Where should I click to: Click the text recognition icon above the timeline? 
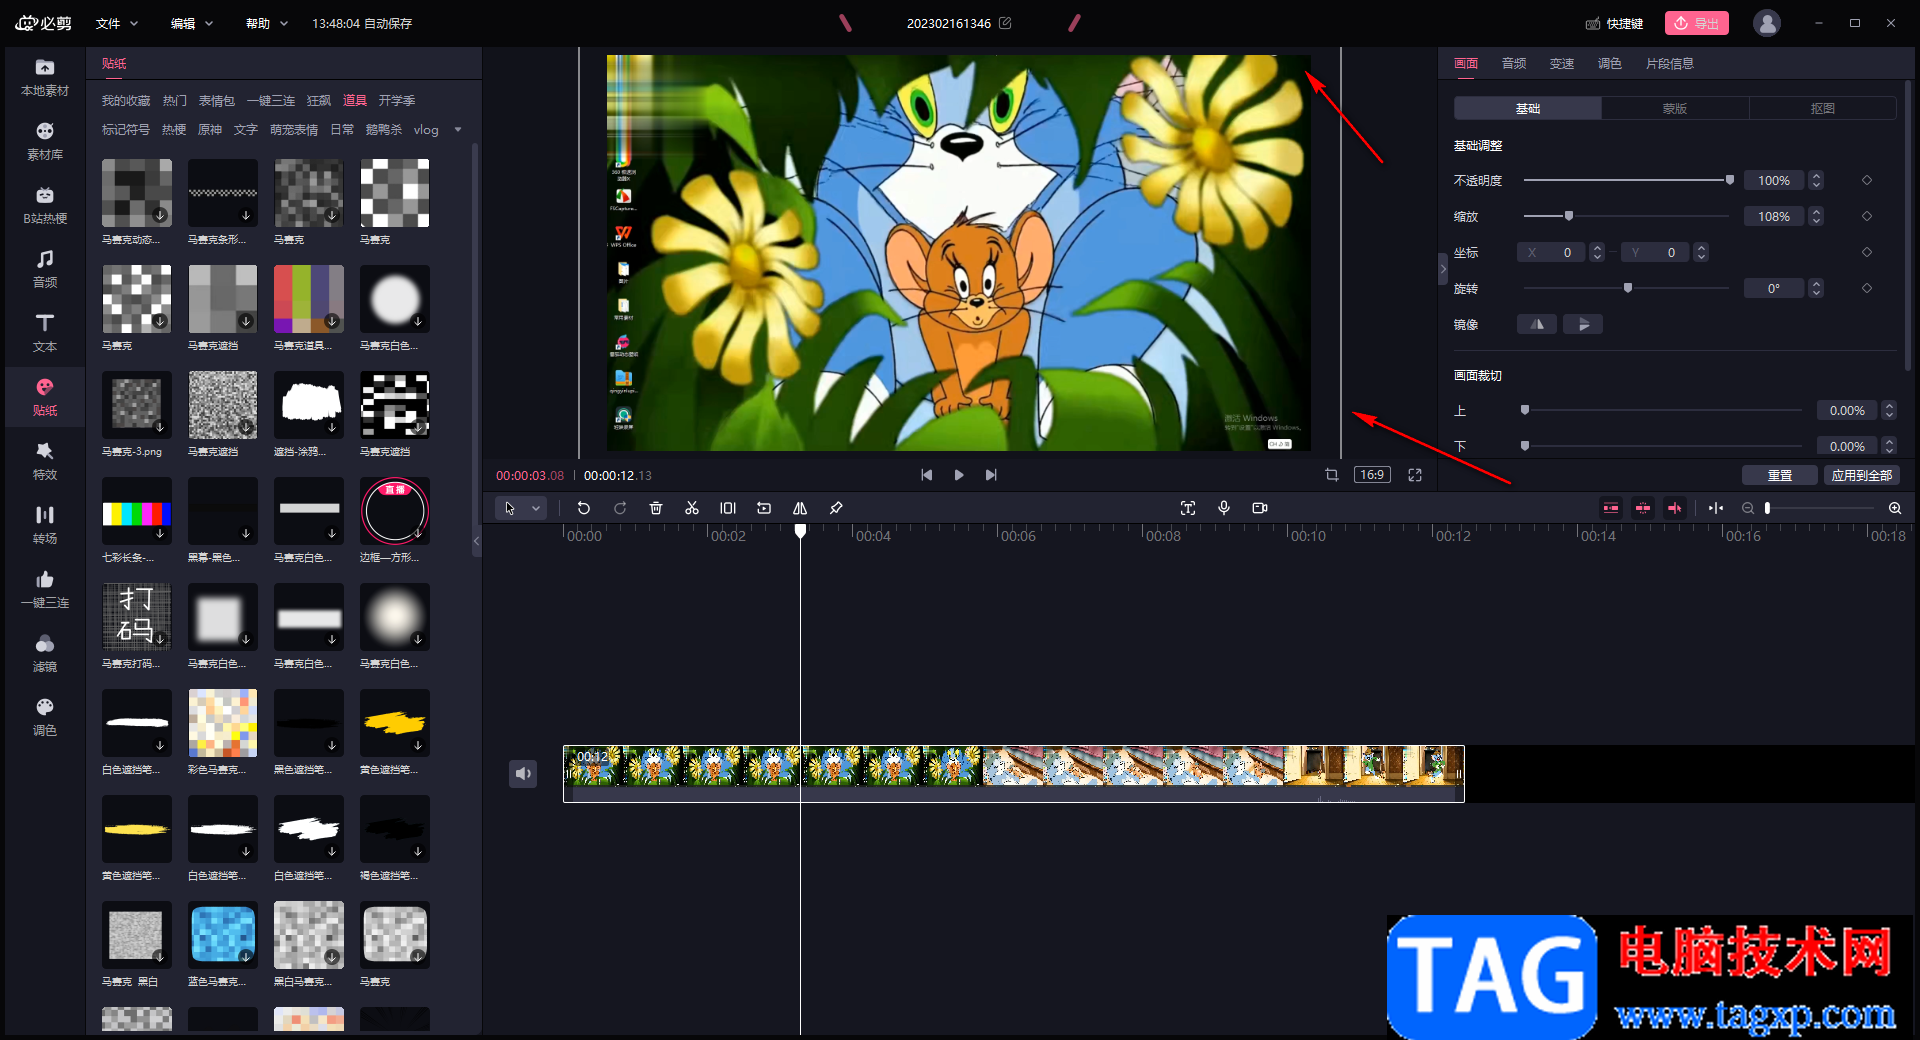click(x=1188, y=508)
